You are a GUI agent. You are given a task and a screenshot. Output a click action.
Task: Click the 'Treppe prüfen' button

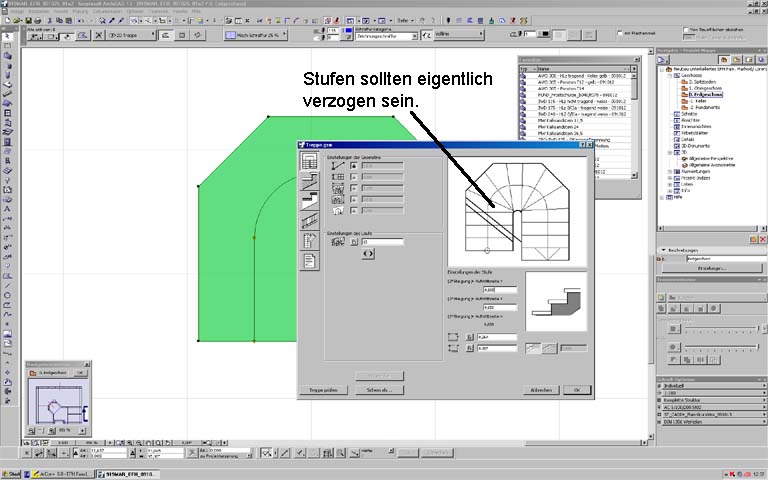pyautogui.click(x=321, y=389)
